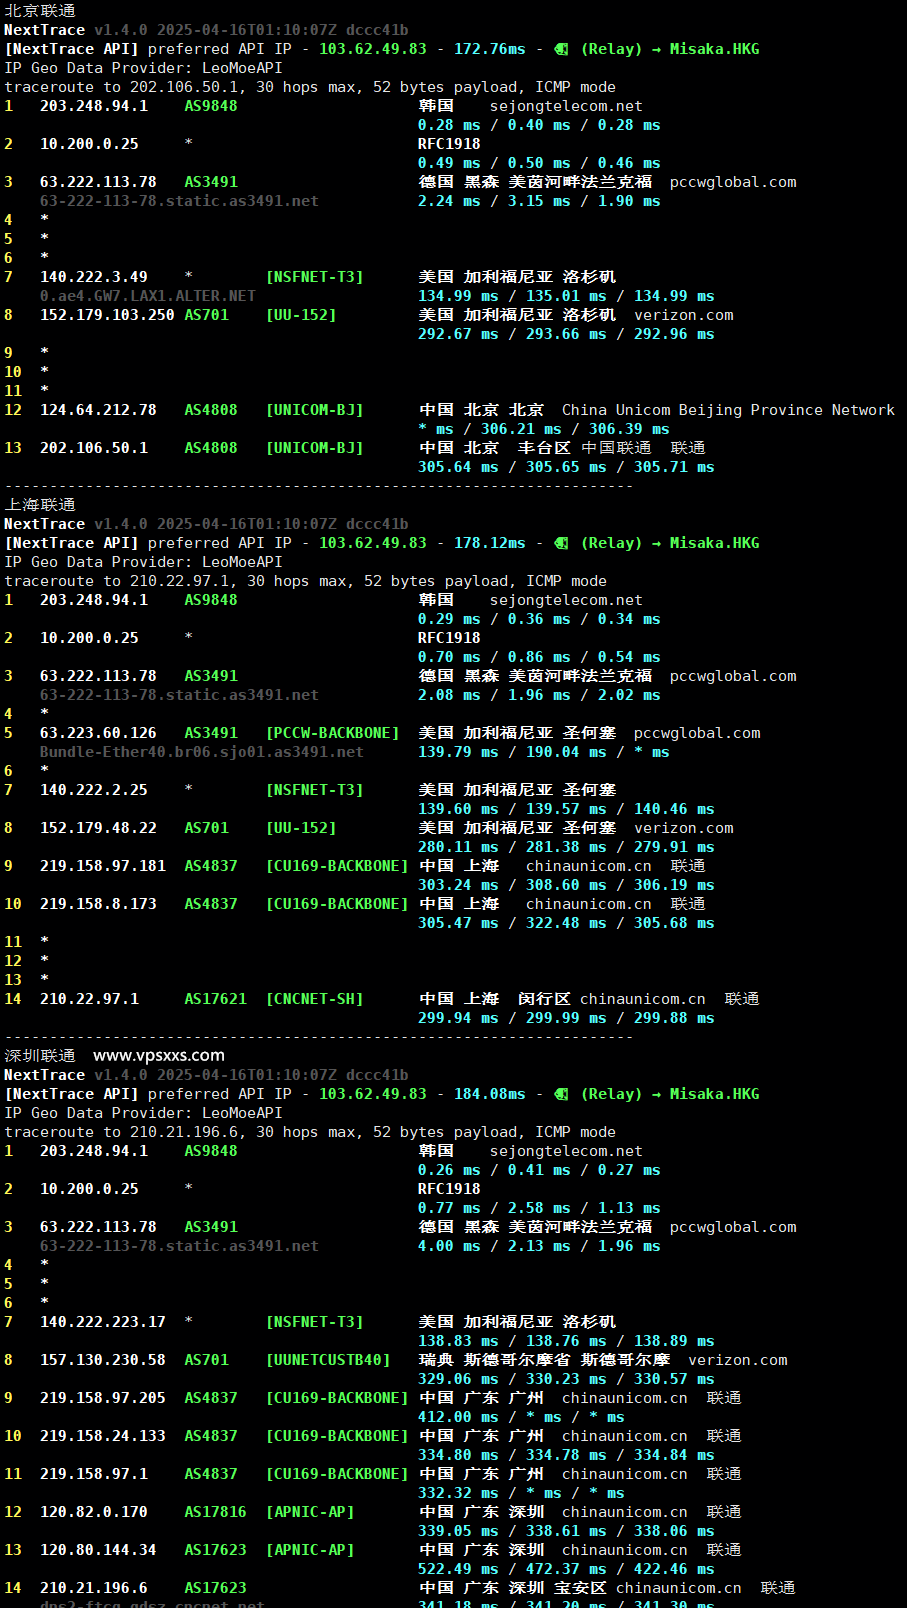
Task: Select hop IP "152.179.48.22"
Action: point(98,828)
